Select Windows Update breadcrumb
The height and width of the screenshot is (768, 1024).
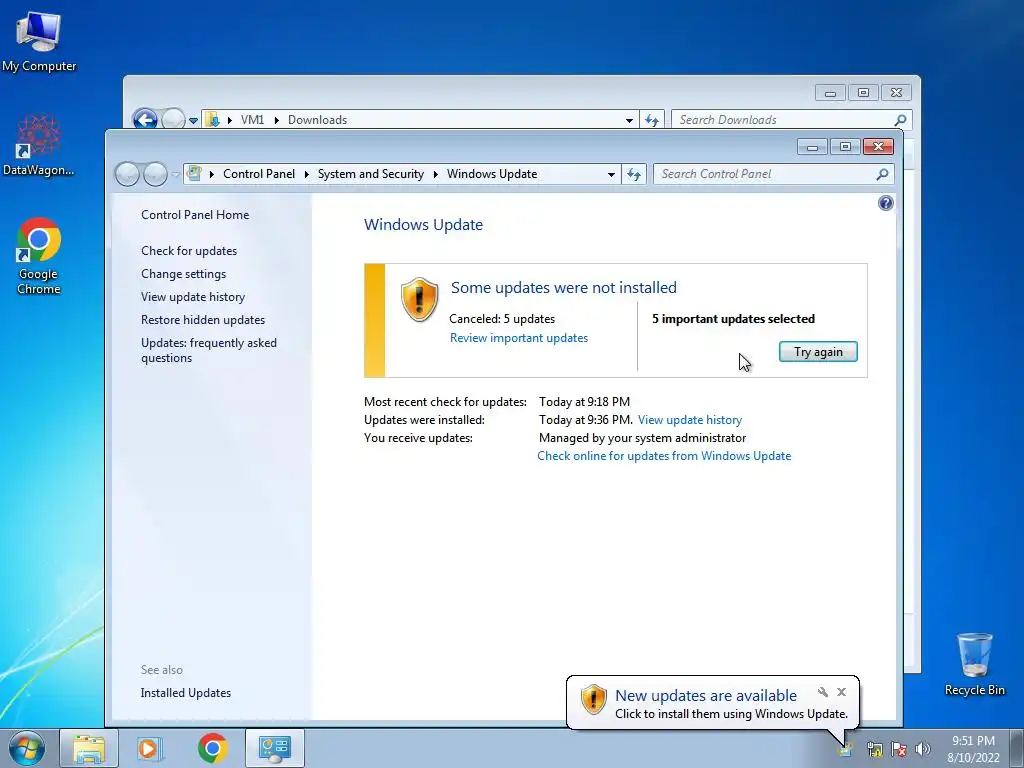pos(492,174)
